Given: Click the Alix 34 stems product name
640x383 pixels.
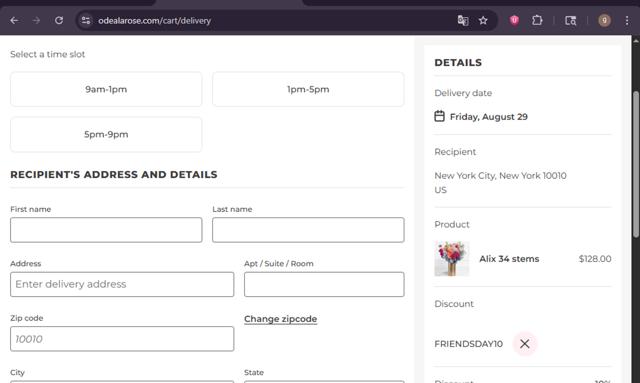Looking at the screenshot, I should 509,259.
